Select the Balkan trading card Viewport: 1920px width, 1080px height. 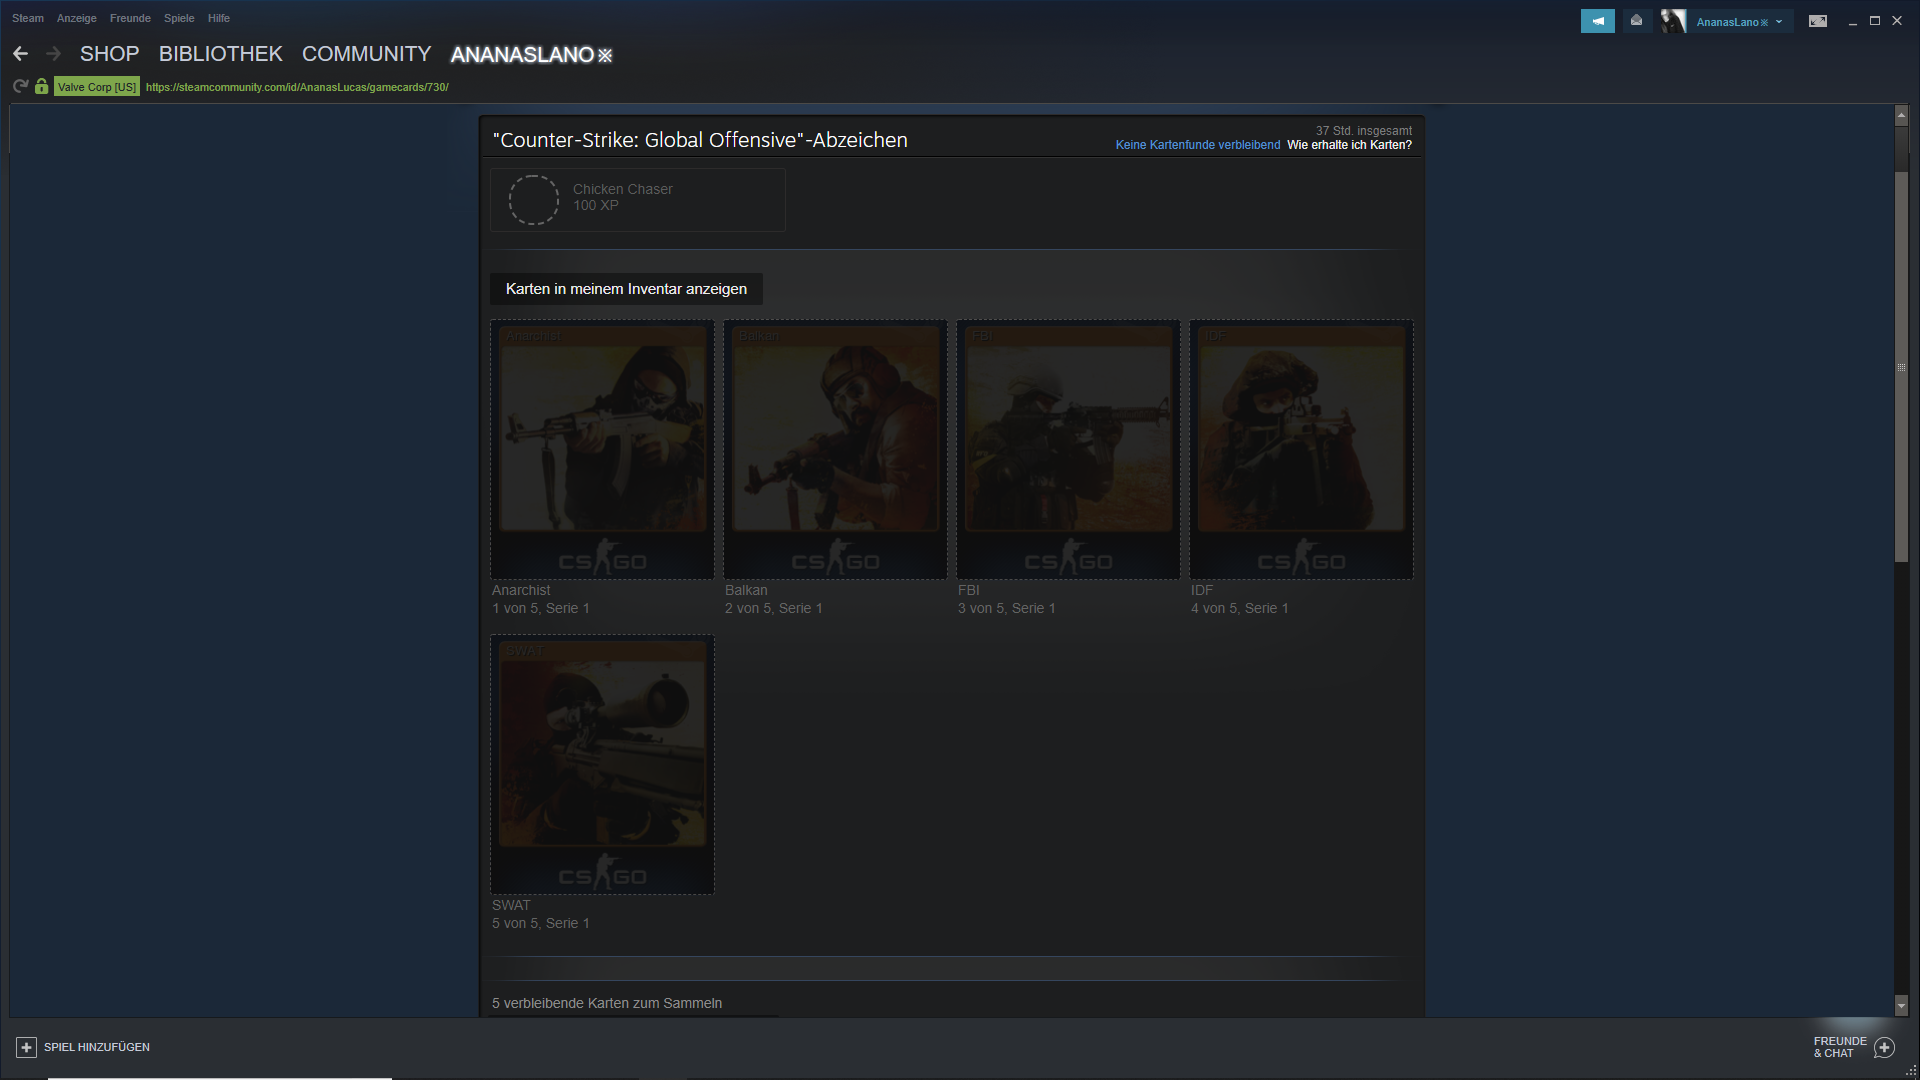(x=835, y=449)
